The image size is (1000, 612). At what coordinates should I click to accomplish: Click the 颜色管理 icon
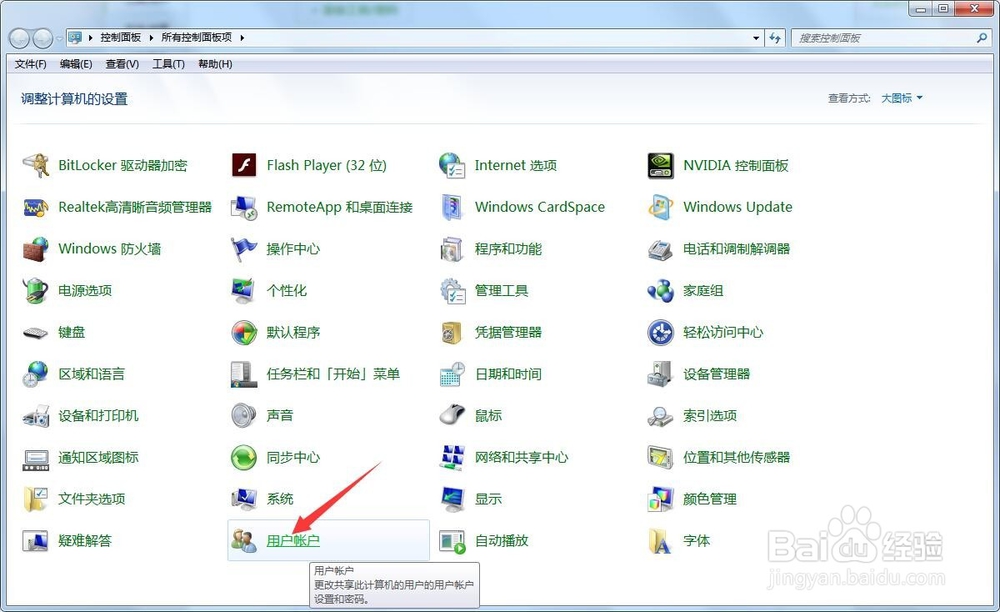[x=660, y=499]
